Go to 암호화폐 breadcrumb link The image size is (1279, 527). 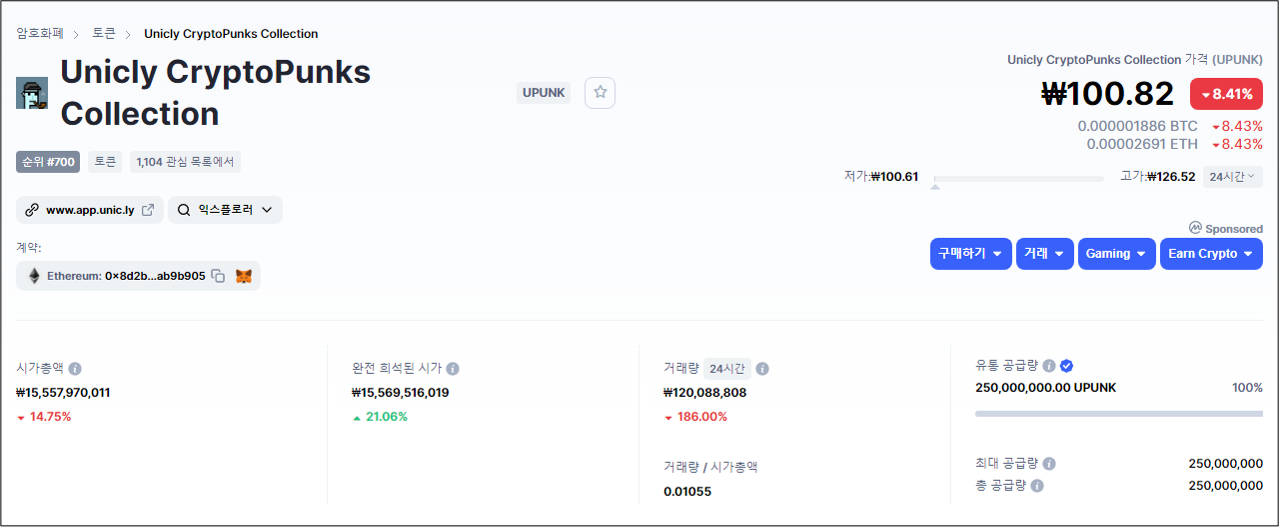(x=40, y=34)
